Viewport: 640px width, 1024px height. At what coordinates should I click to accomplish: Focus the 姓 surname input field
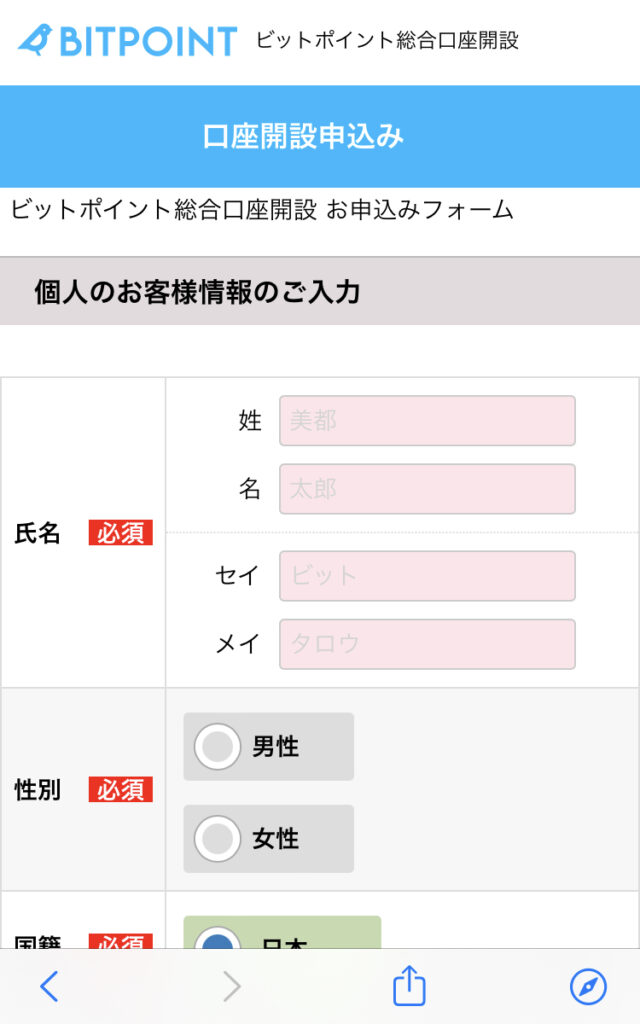point(427,421)
